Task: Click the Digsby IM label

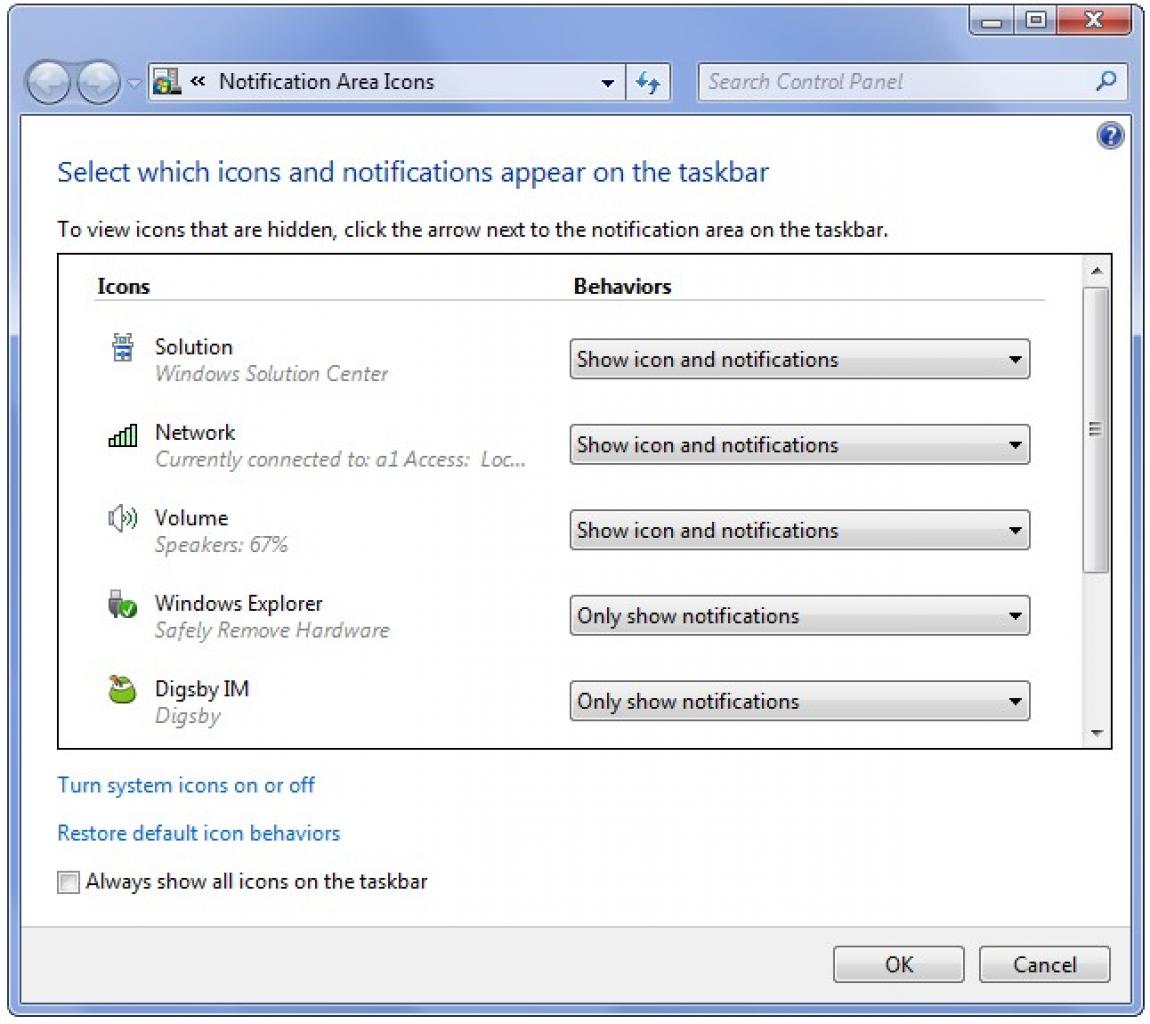Action: coord(202,689)
